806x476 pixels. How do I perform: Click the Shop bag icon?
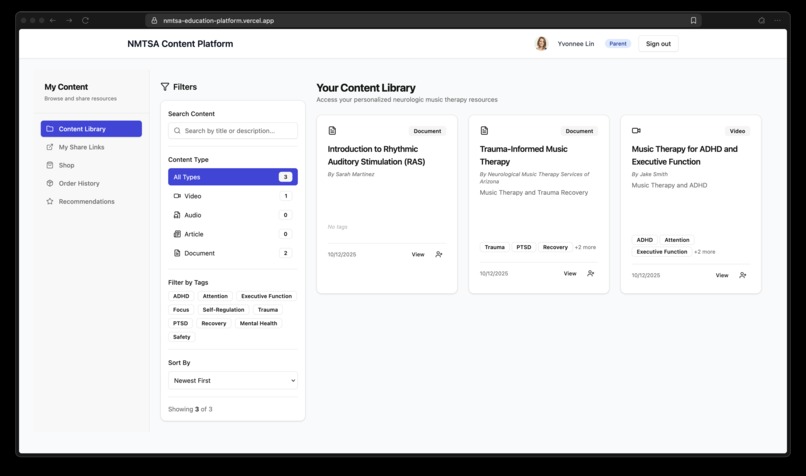[x=50, y=166]
